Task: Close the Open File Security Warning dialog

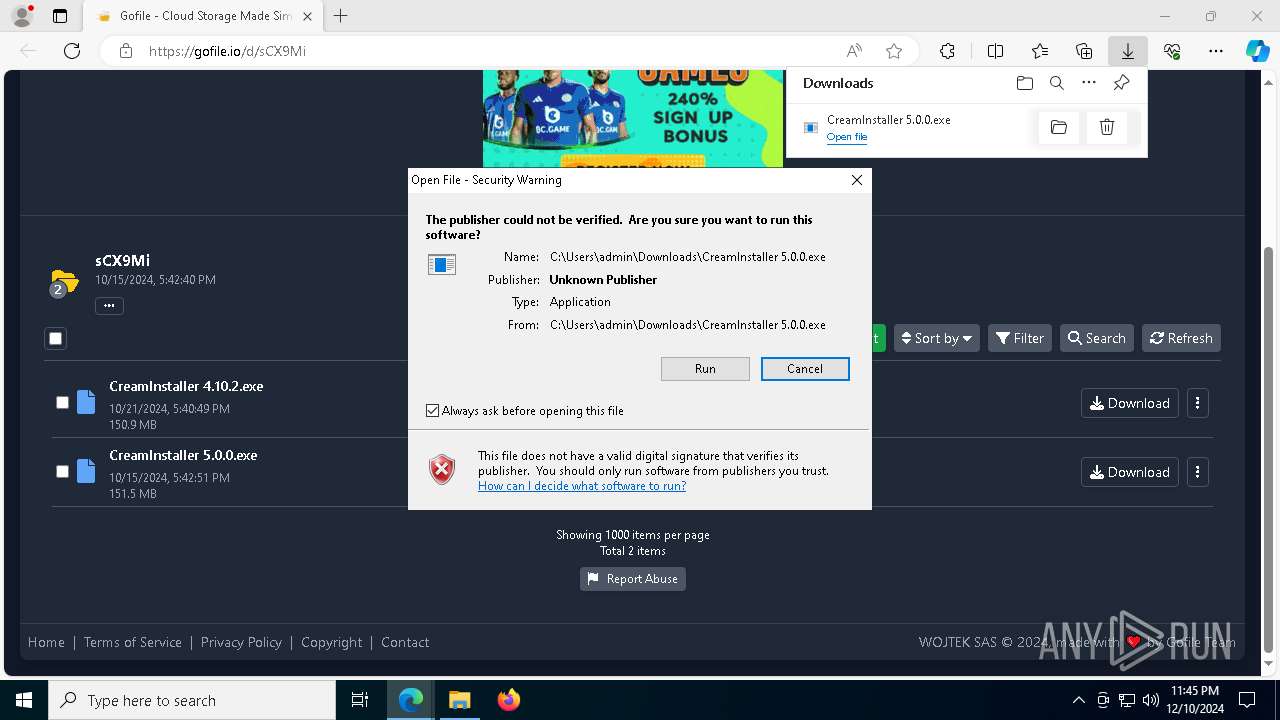Action: (856, 180)
